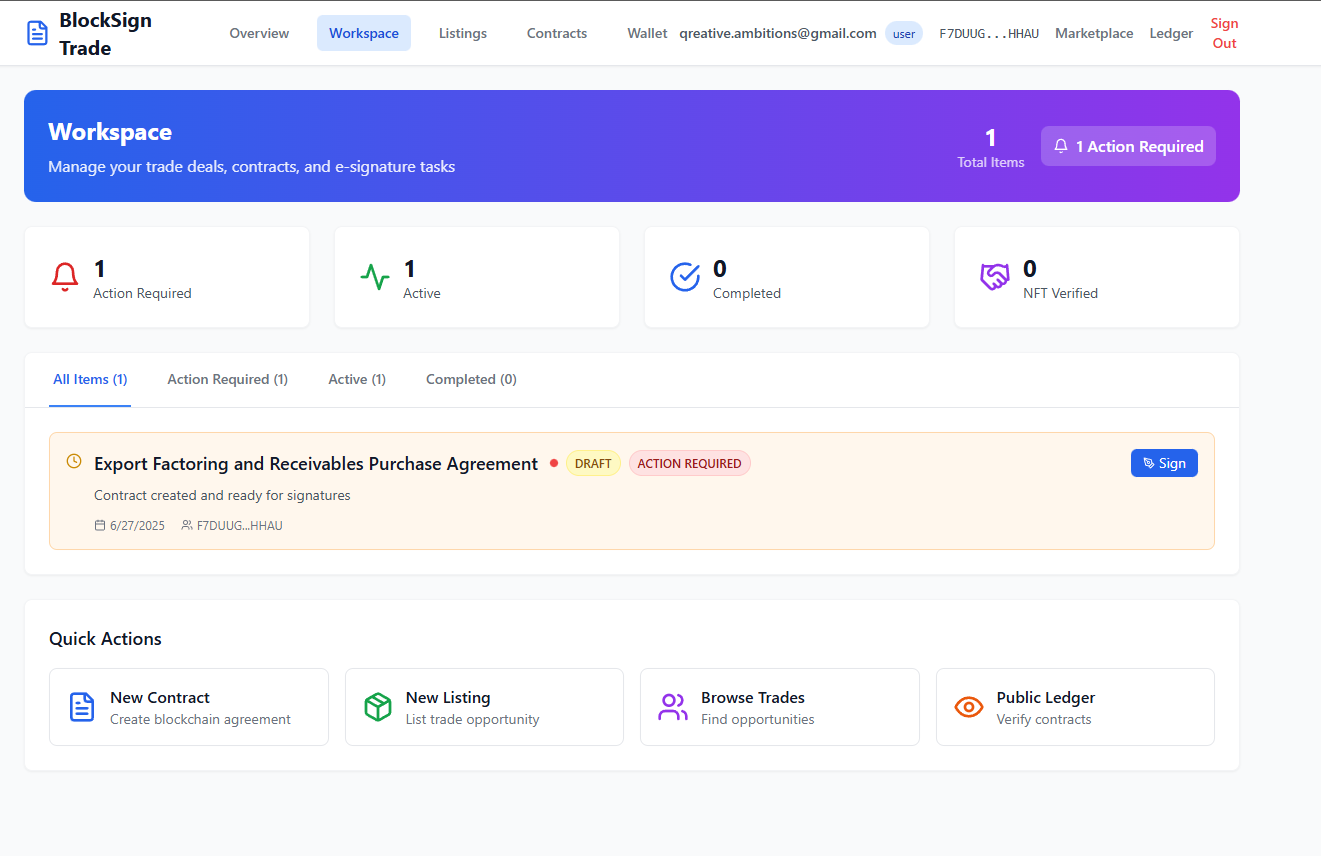Image resolution: width=1321 pixels, height=856 pixels.
Task: Open the Contracts section
Action: click(557, 33)
